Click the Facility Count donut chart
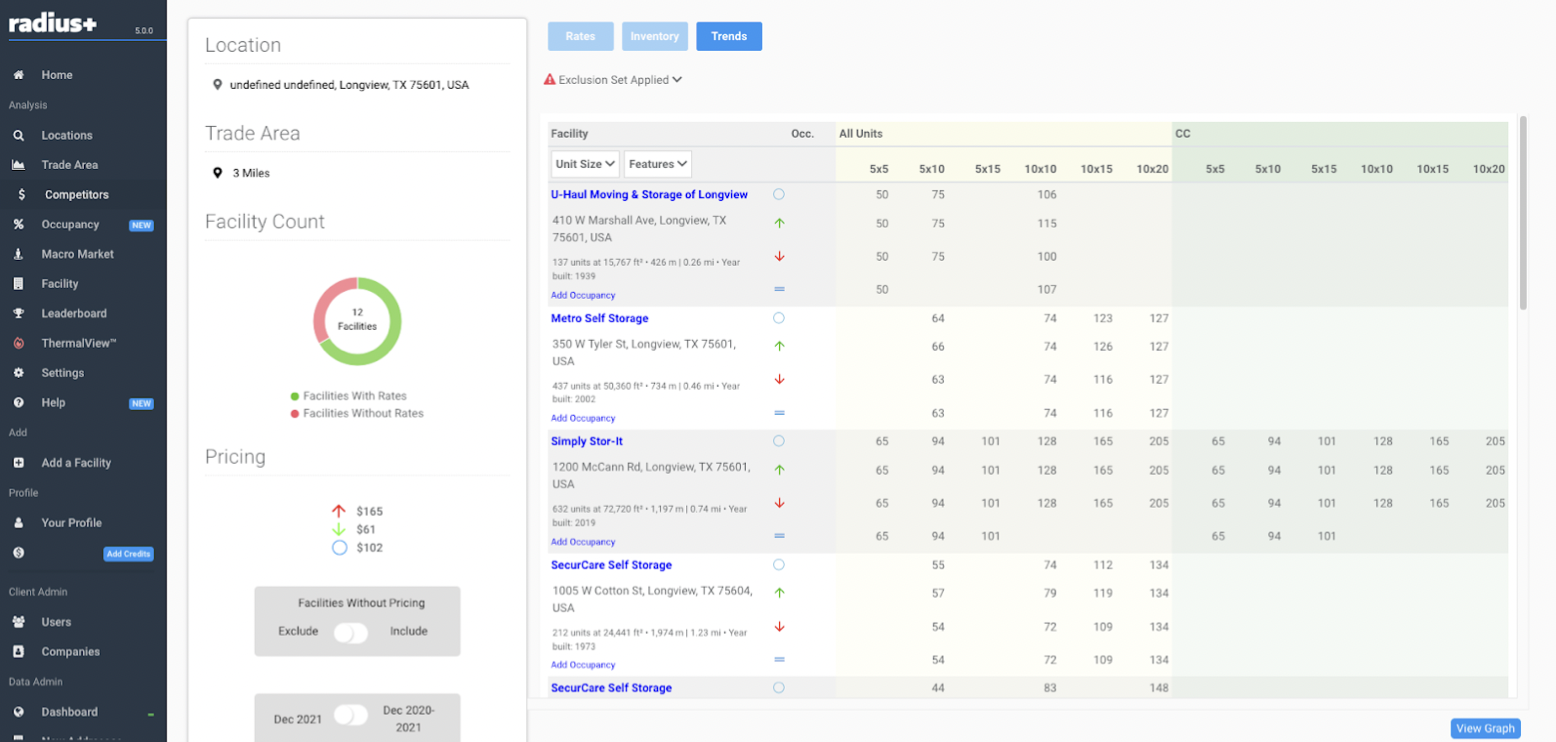1556x742 pixels. click(357, 321)
